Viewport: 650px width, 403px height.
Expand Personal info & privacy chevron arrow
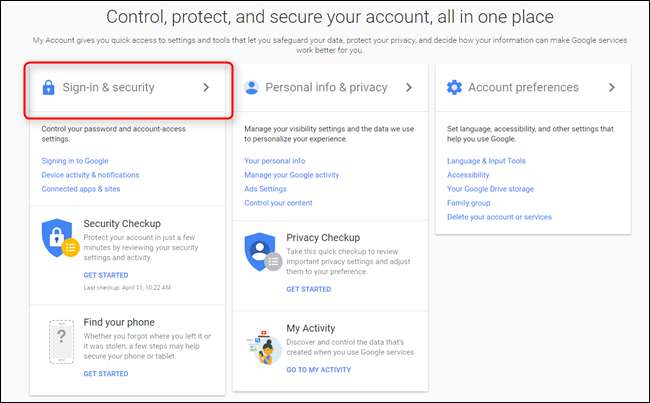[x=408, y=88]
